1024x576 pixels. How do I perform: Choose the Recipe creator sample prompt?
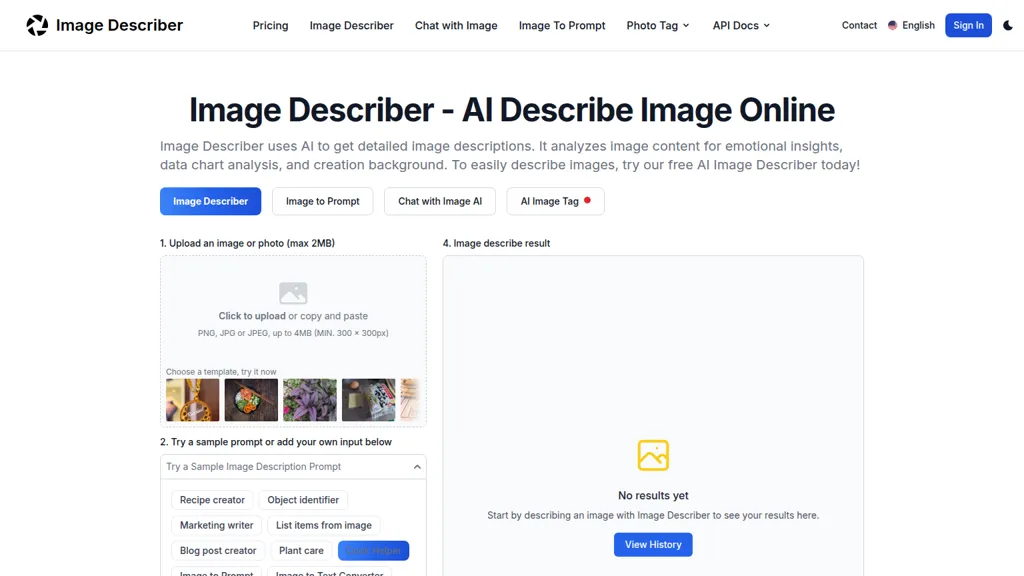(x=212, y=500)
